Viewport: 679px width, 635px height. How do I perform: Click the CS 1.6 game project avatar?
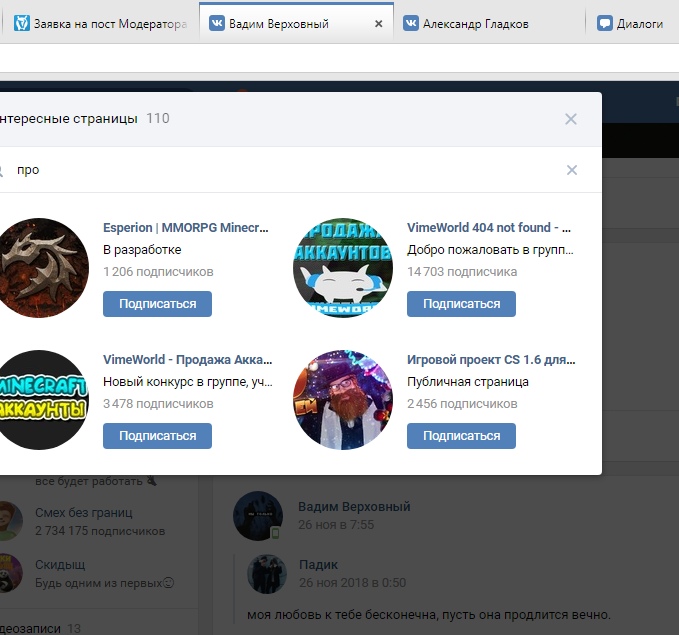click(343, 400)
